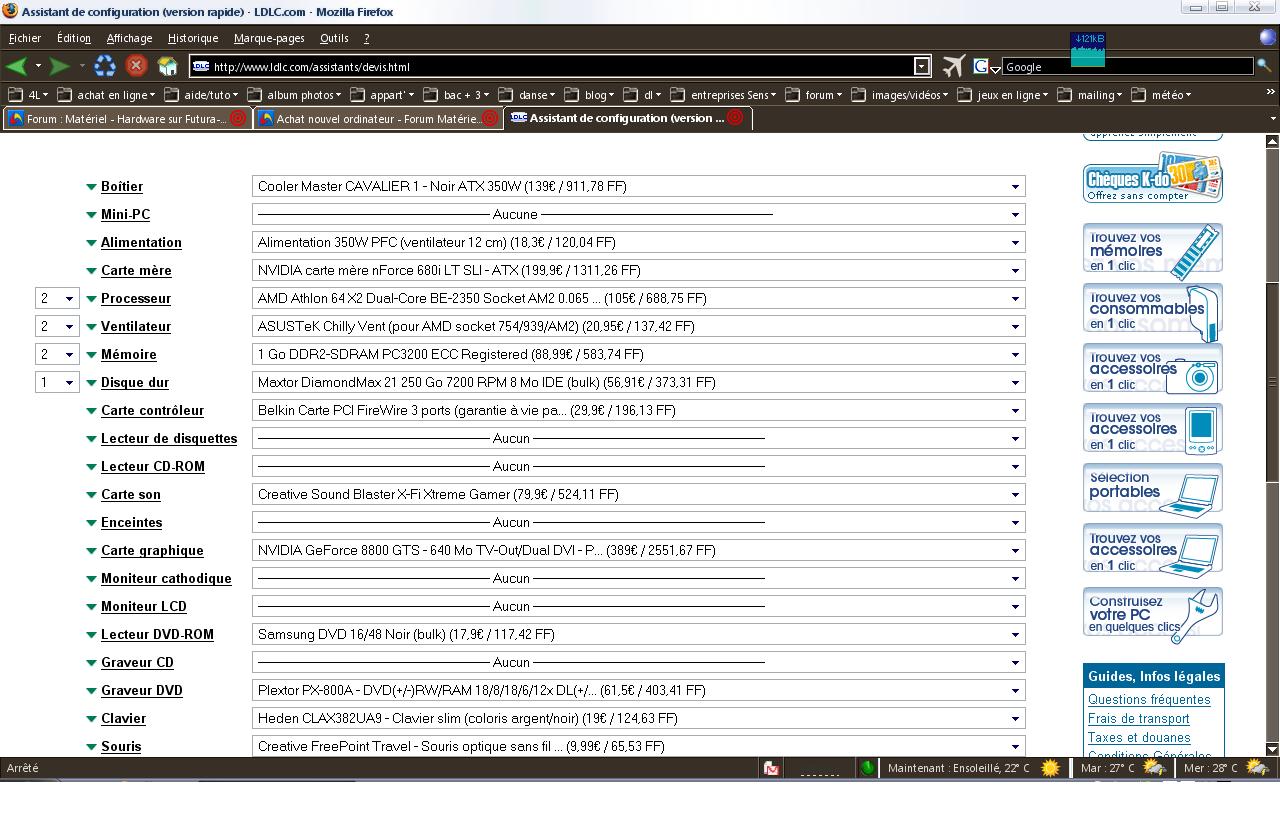Viewport: 1280px width, 813px height.
Task: Open the Ventilateur quantity dropdown
Action: coord(57,326)
